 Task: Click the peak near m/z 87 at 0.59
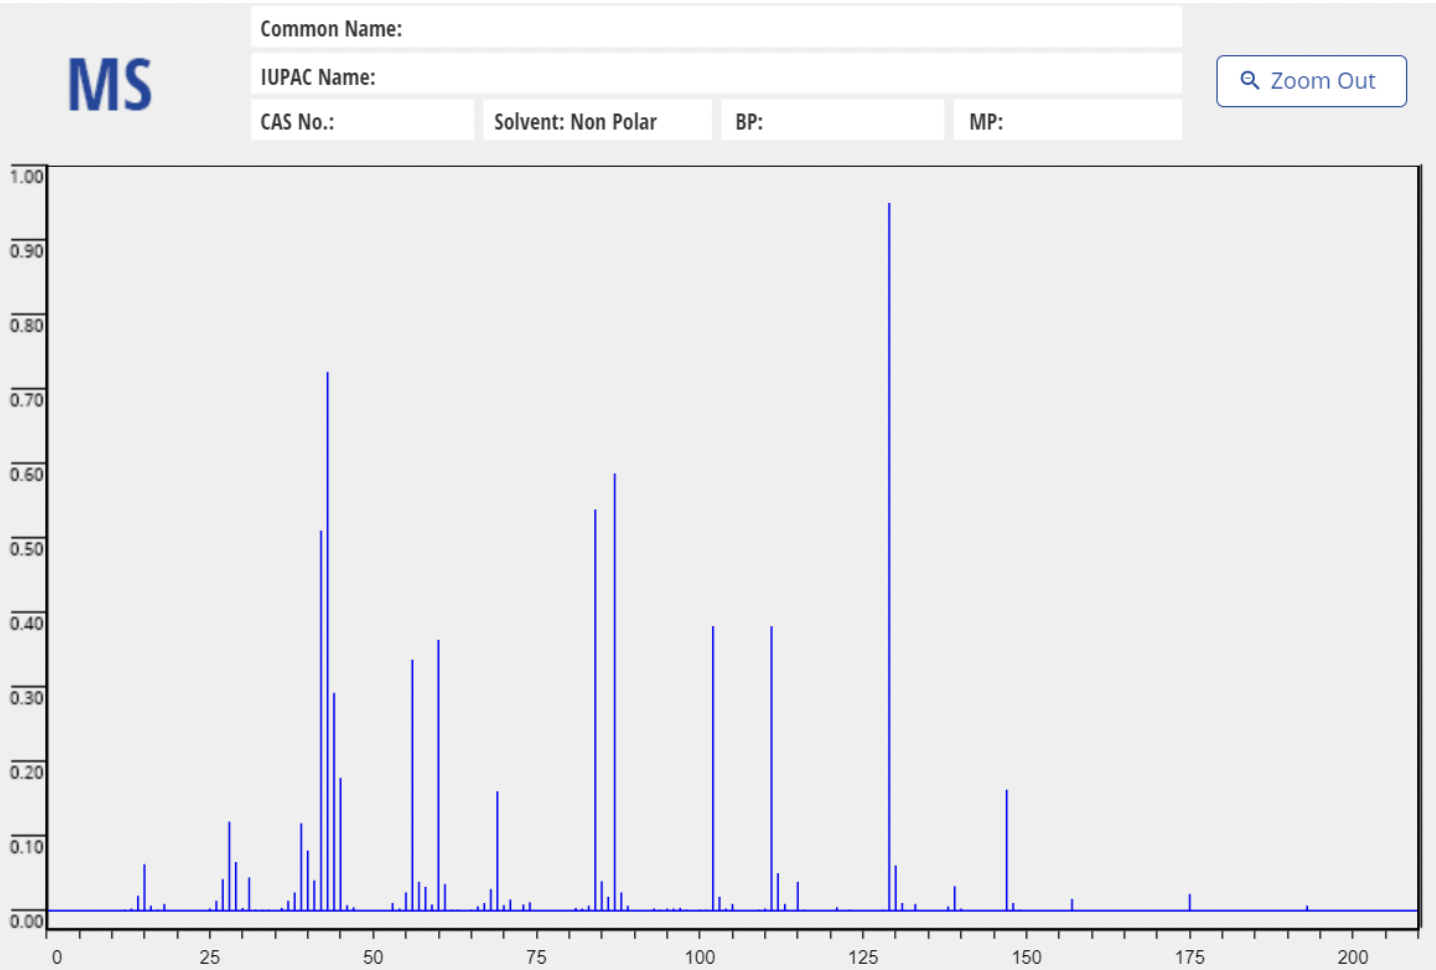pos(615,692)
